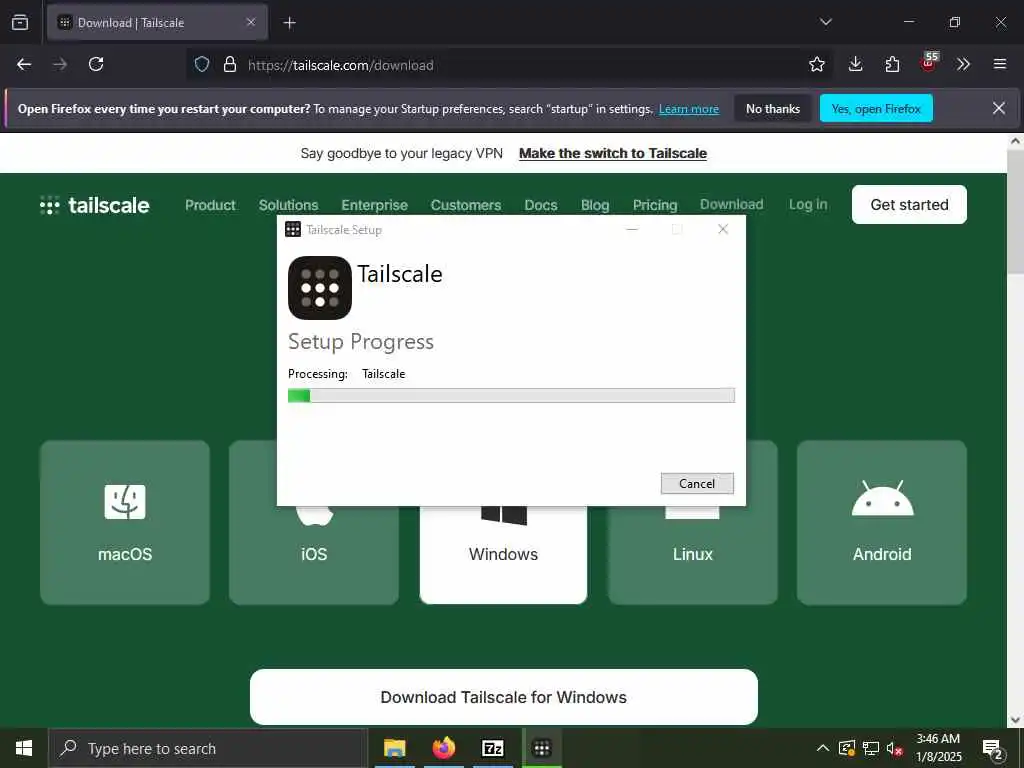Image resolution: width=1024 pixels, height=768 pixels.
Task: Open 7-Zip from the taskbar
Action: tap(492, 748)
